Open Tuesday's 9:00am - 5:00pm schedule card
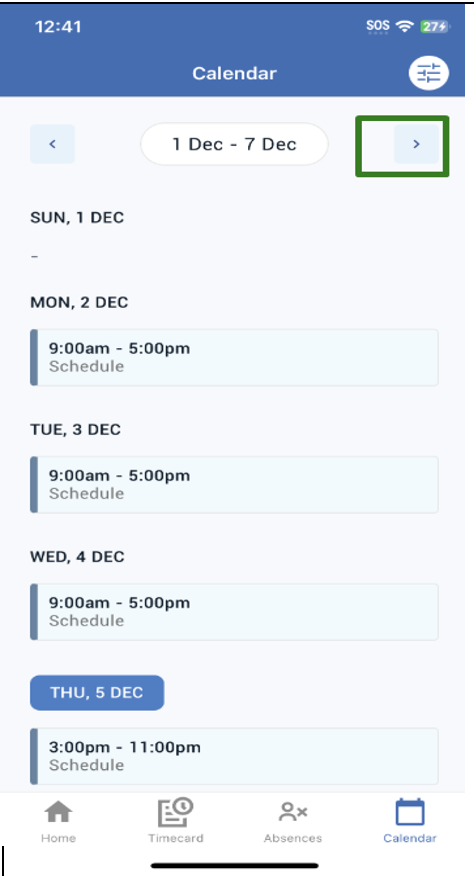 point(234,485)
